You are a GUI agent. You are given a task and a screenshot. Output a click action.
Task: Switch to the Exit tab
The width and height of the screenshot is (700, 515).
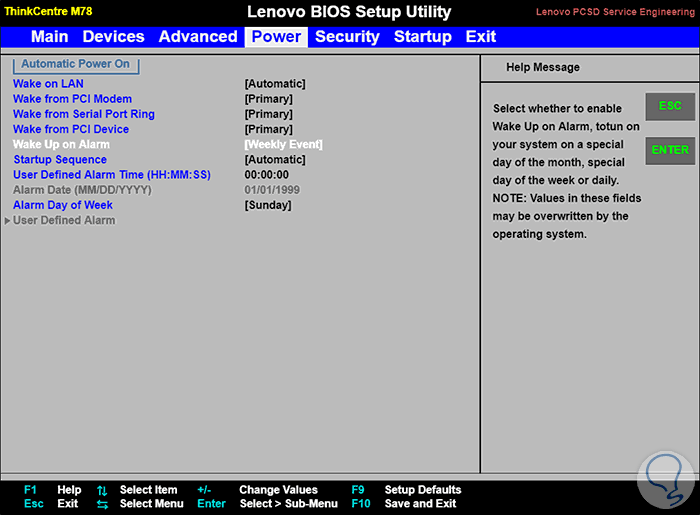click(481, 37)
